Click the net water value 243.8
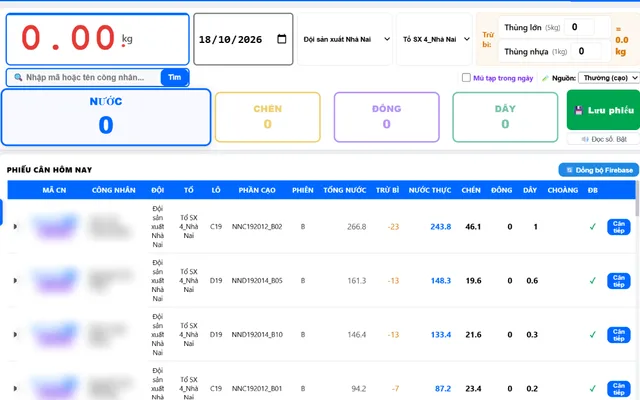This screenshot has height=400, width=640. (x=440, y=227)
